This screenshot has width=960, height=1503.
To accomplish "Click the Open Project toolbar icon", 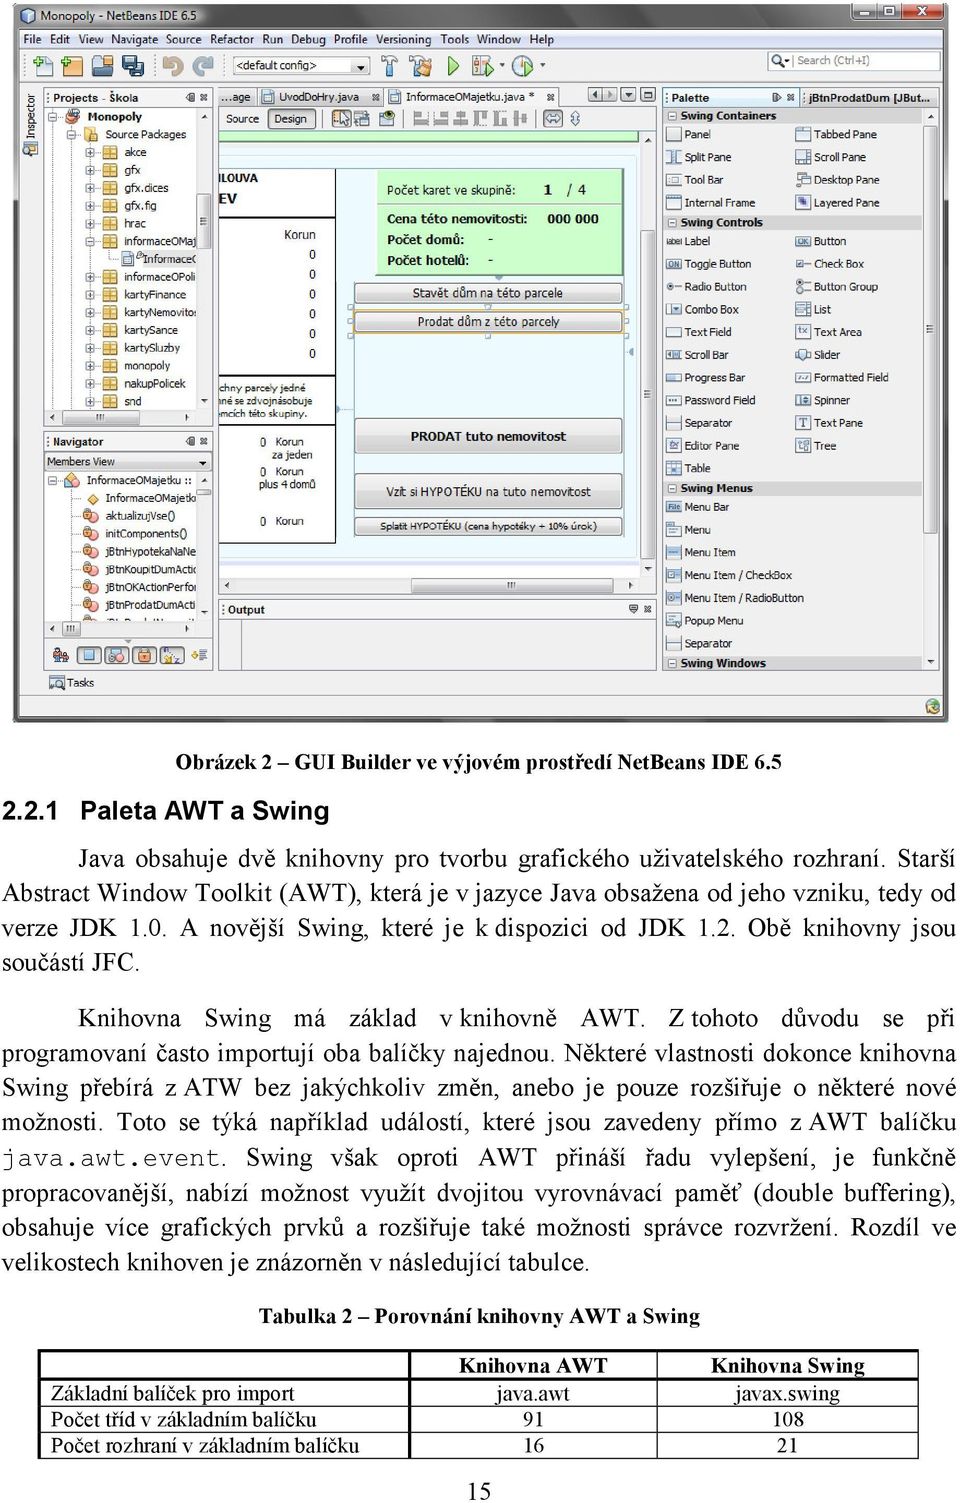I will (x=102, y=66).
